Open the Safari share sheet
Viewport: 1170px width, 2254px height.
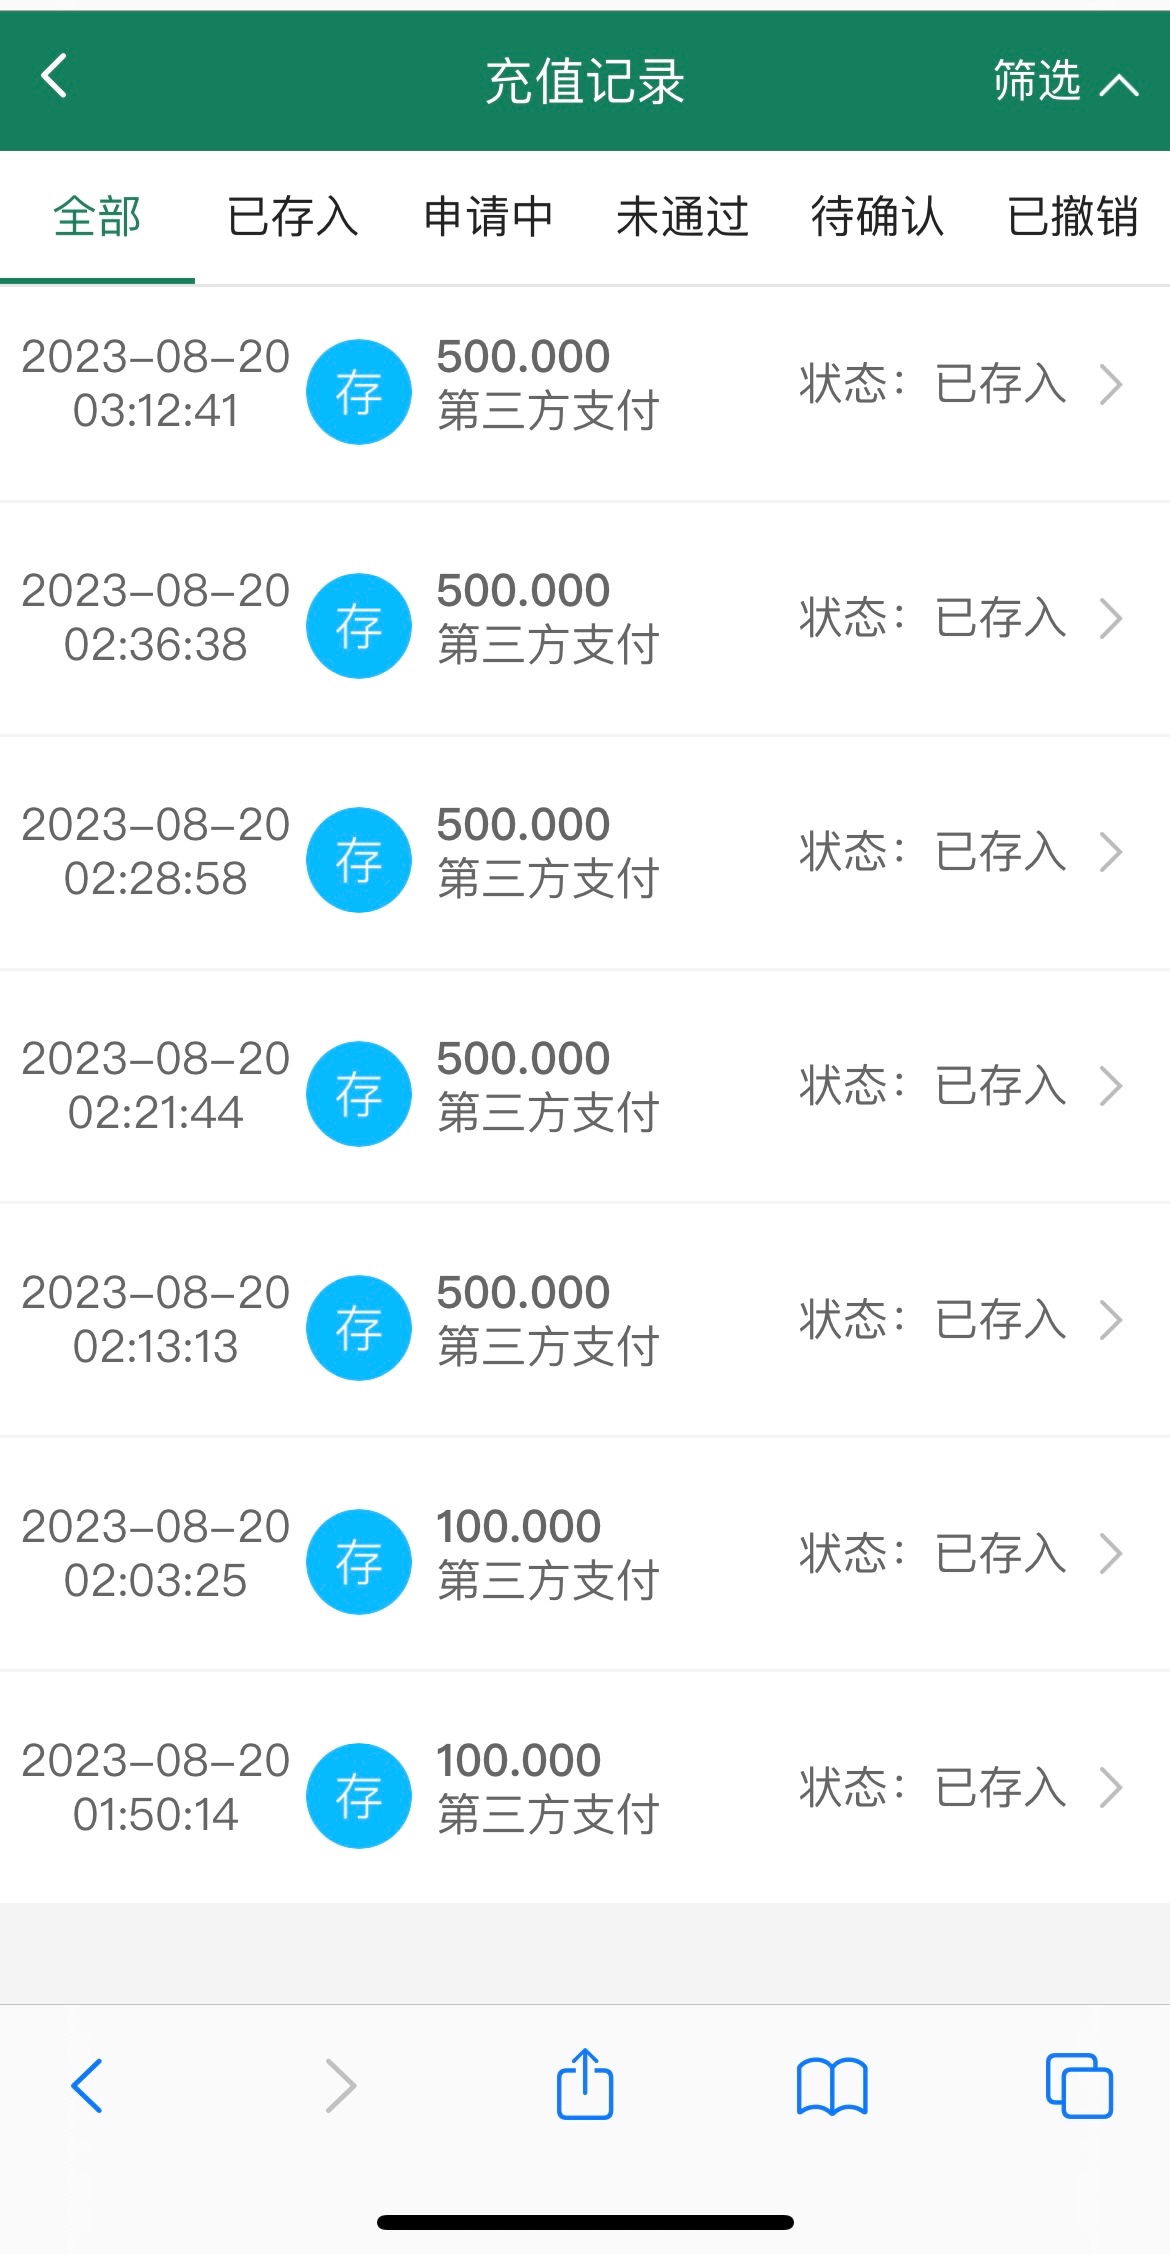pos(585,2084)
